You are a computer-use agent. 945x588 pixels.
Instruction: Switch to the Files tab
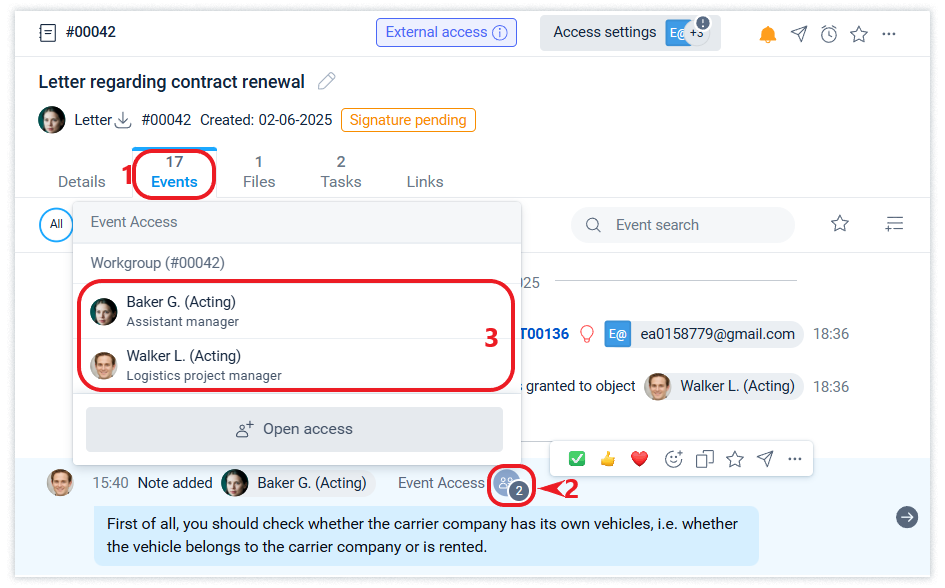click(259, 172)
